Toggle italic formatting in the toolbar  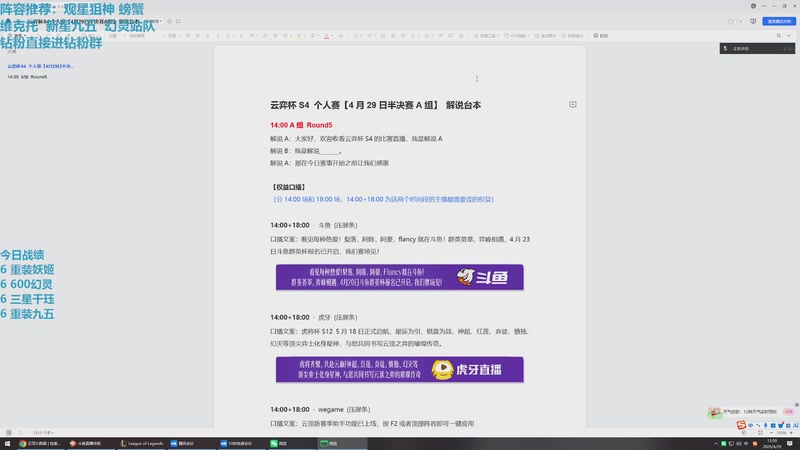coord(217,36)
